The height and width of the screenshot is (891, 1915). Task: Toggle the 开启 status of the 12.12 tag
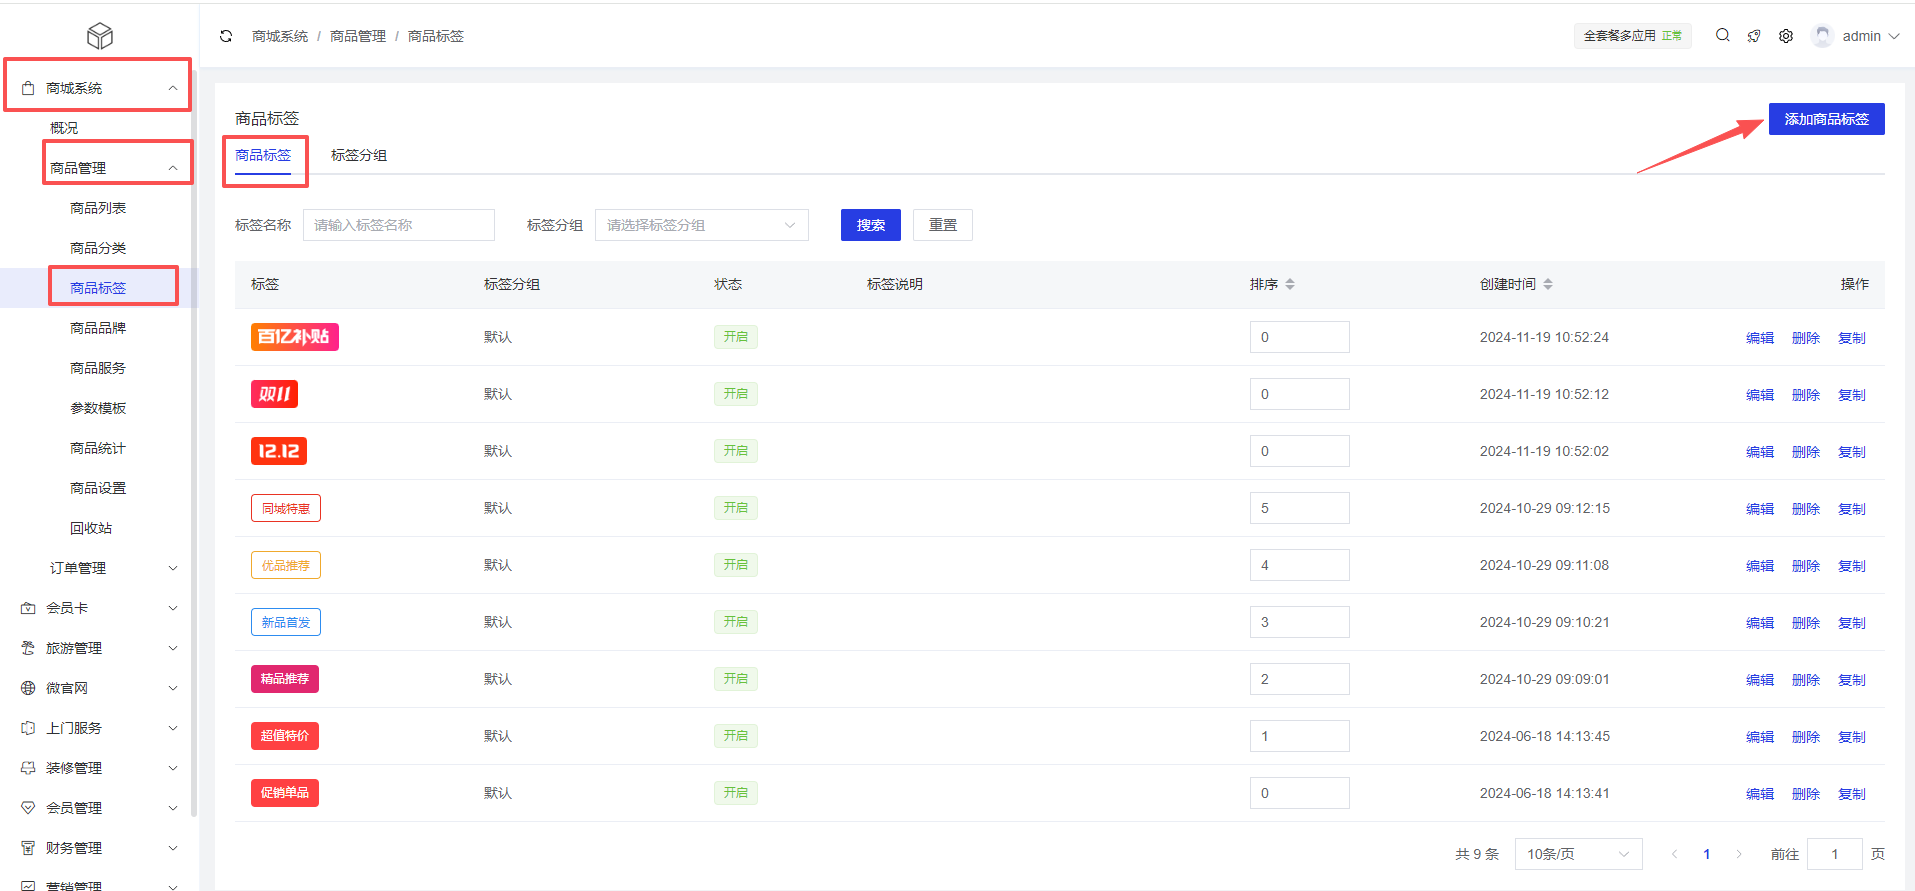pos(735,451)
